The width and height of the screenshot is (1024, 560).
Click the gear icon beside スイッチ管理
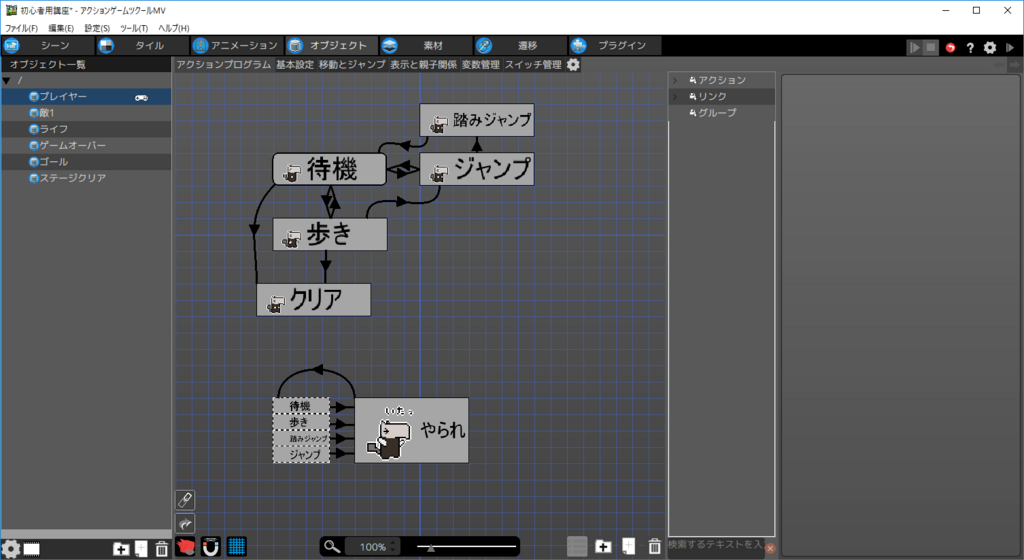[573, 65]
